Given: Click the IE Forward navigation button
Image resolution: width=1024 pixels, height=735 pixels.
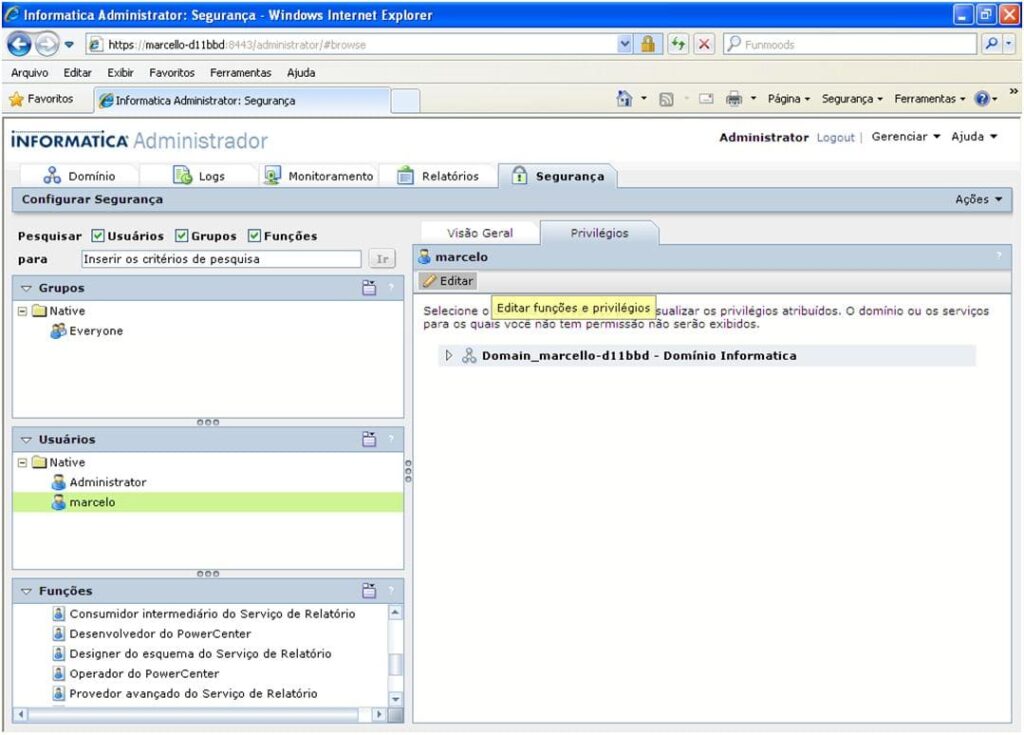Looking at the screenshot, I should 46,44.
